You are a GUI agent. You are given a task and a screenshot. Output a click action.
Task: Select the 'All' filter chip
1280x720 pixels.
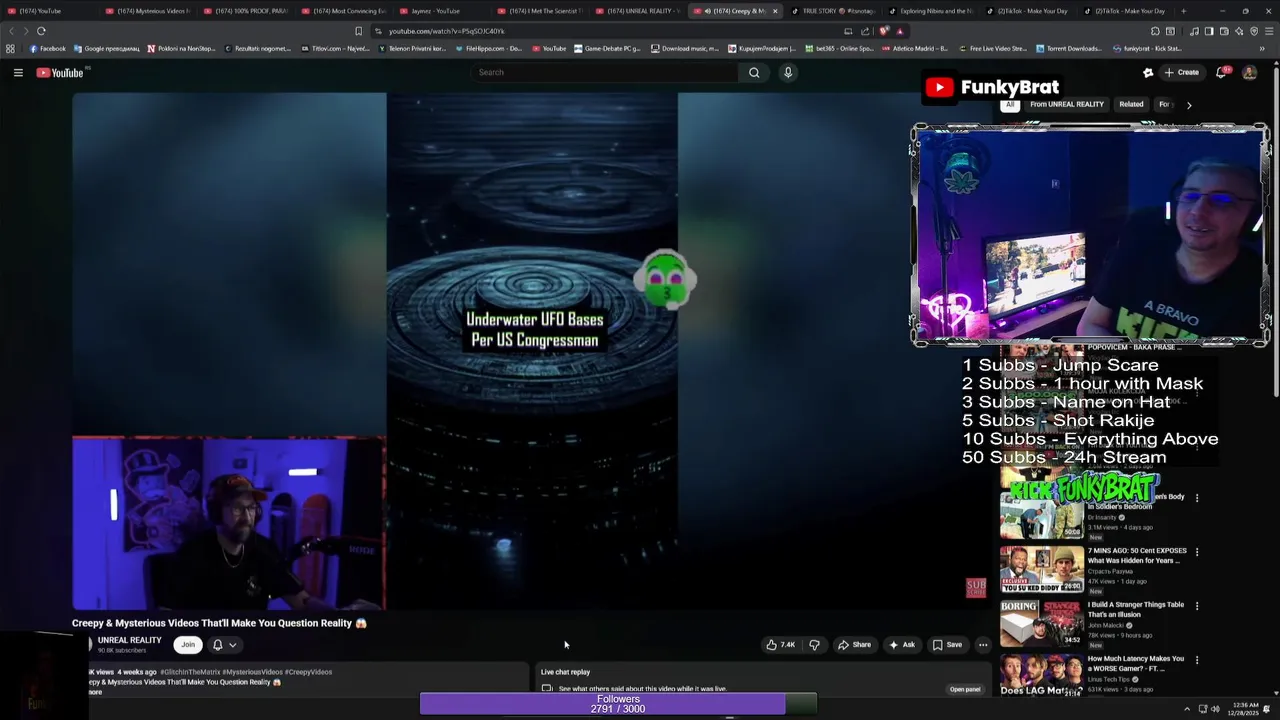(x=1010, y=104)
